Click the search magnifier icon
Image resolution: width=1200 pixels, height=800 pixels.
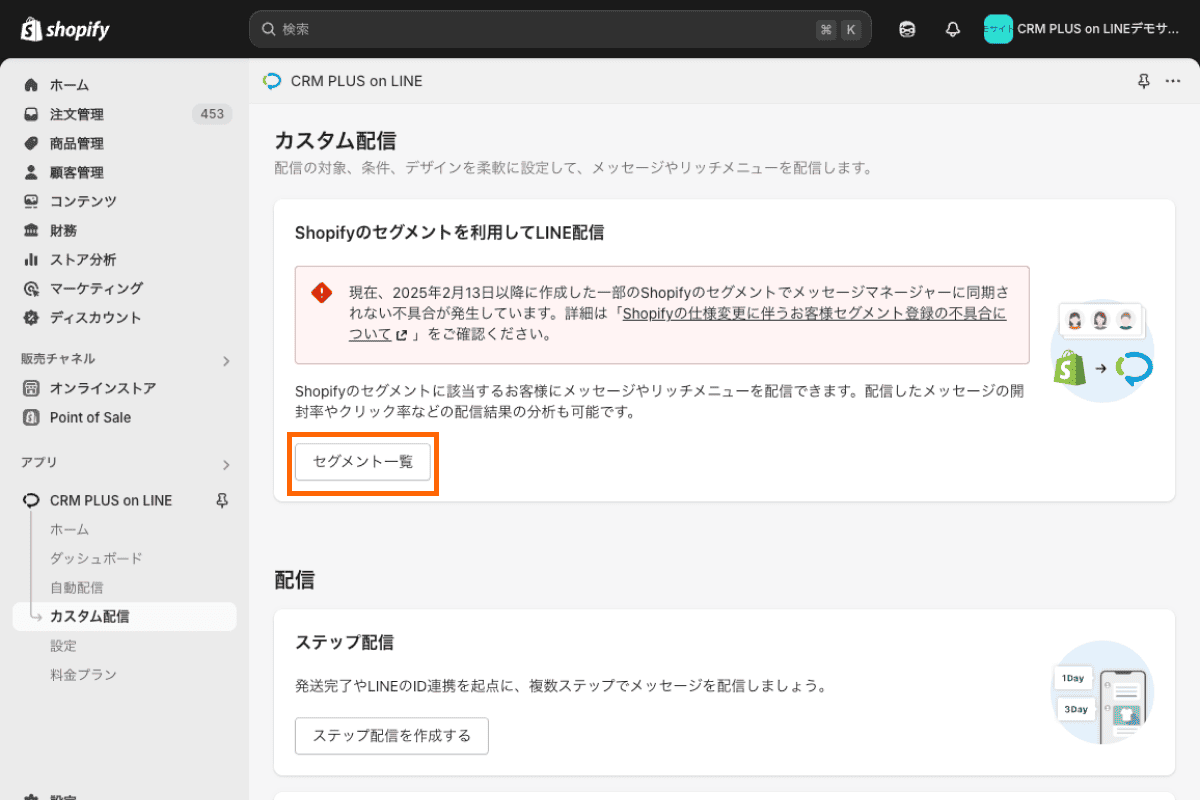[x=268, y=29]
